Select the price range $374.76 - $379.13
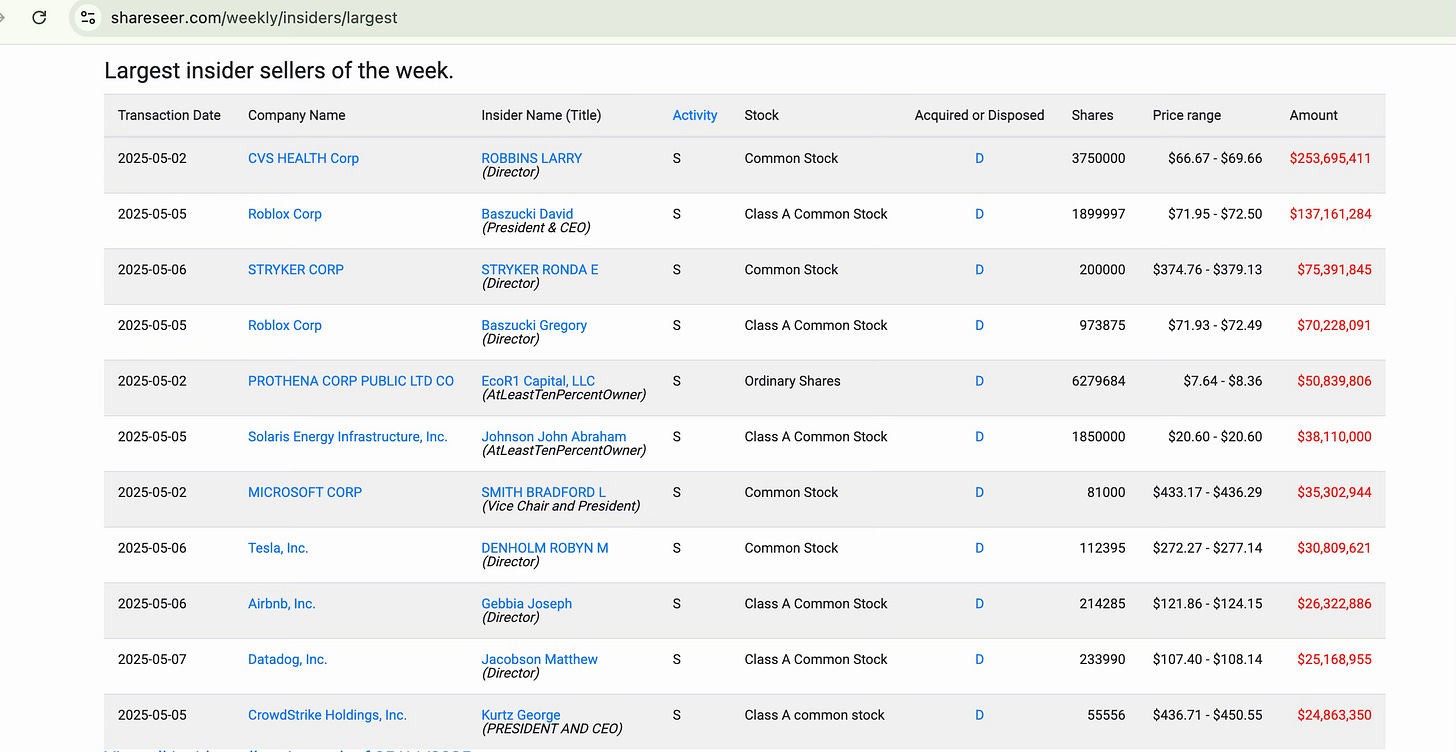This screenshot has width=1456, height=752. 1207,270
